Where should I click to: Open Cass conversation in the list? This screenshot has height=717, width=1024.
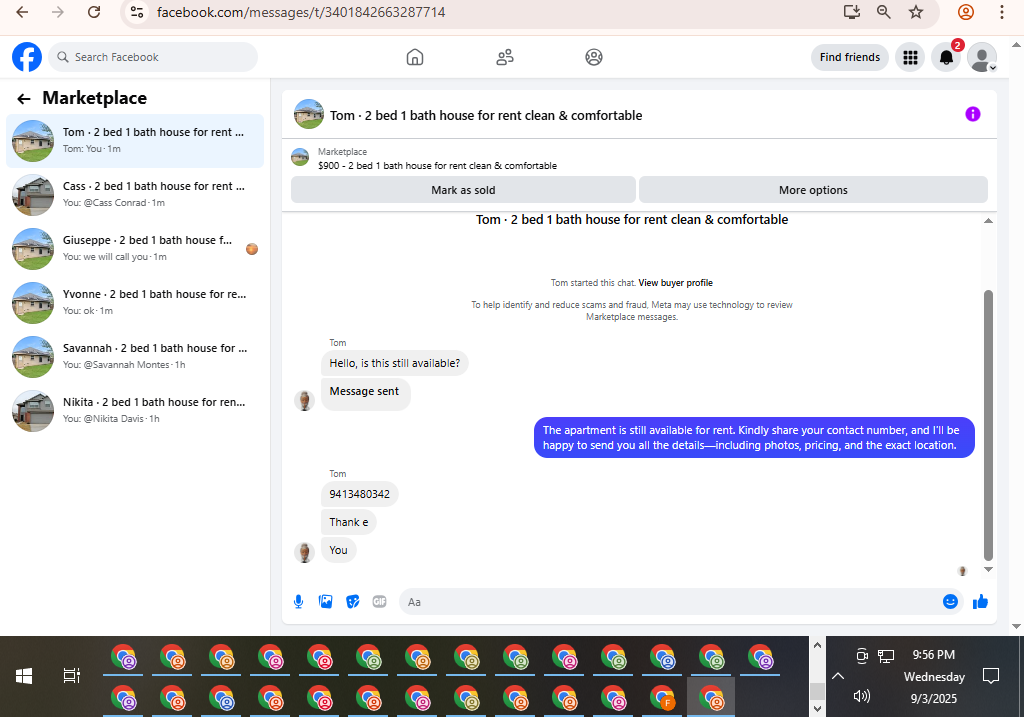click(x=135, y=195)
